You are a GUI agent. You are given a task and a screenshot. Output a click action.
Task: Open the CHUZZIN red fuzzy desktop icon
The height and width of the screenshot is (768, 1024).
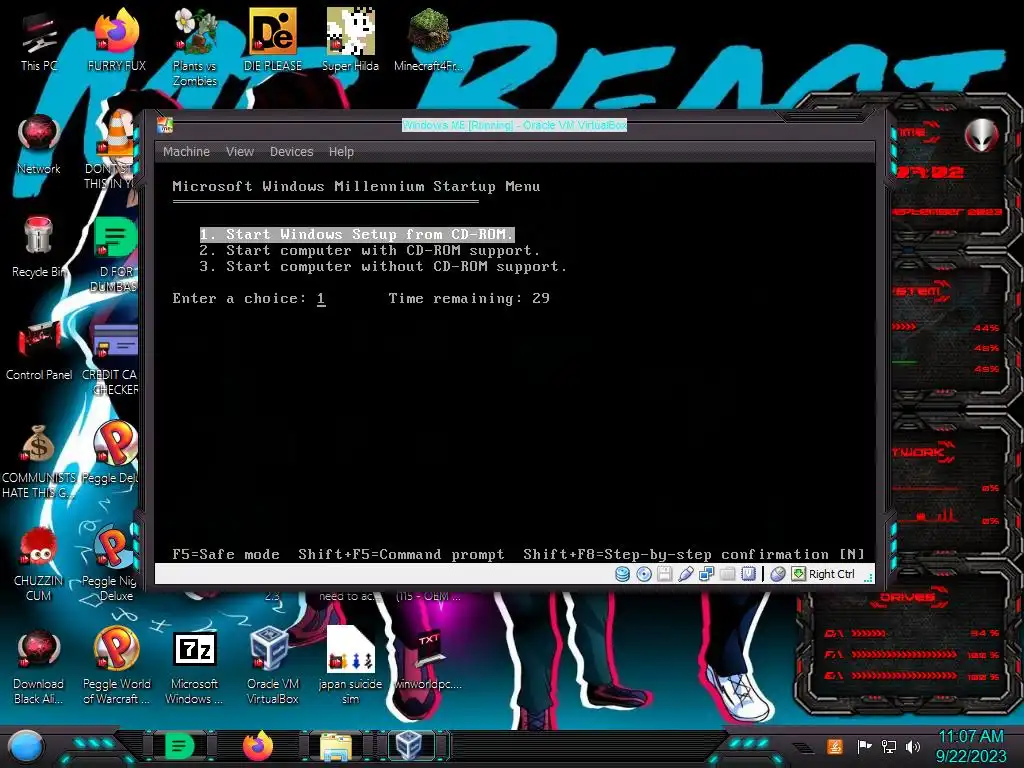point(39,564)
